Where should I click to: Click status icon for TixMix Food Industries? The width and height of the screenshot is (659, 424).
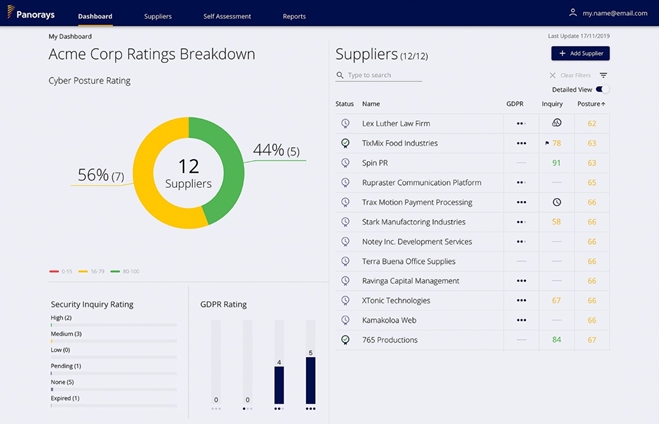(x=345, y=143)
